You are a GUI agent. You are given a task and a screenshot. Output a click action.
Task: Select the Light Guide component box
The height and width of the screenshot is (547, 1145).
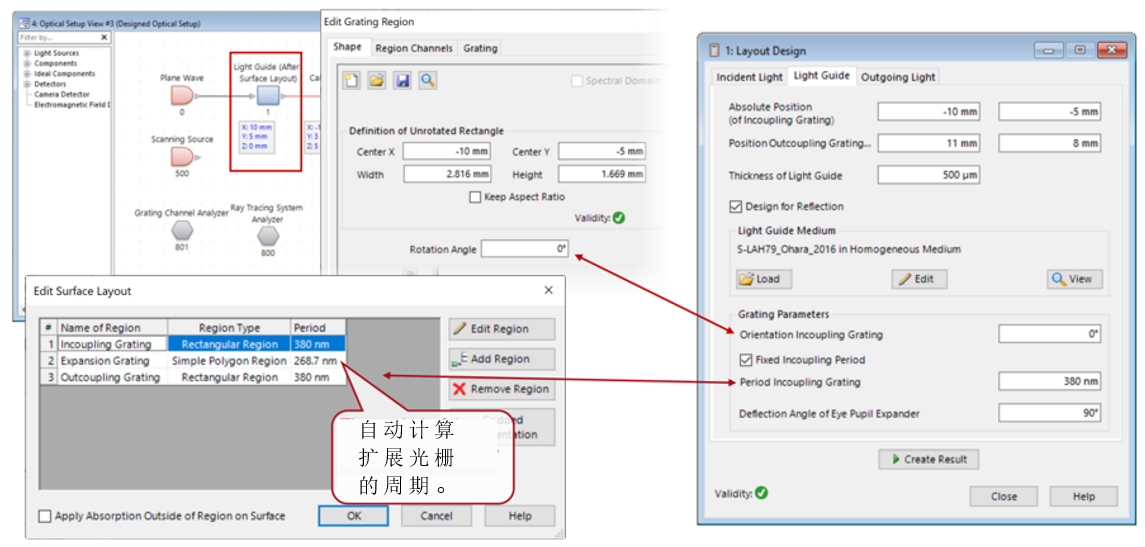(268, 96)
